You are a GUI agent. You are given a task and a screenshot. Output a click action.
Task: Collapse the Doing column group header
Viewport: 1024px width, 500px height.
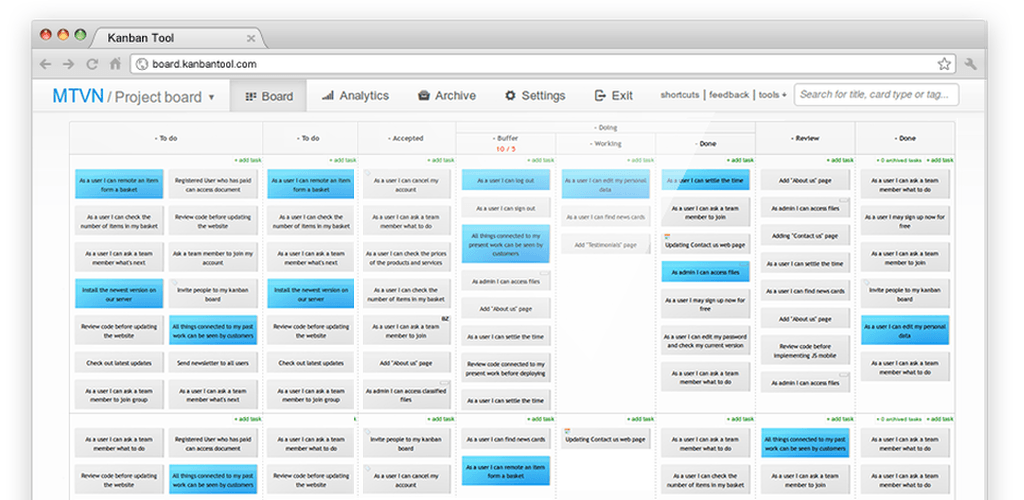tap(605, 127)
